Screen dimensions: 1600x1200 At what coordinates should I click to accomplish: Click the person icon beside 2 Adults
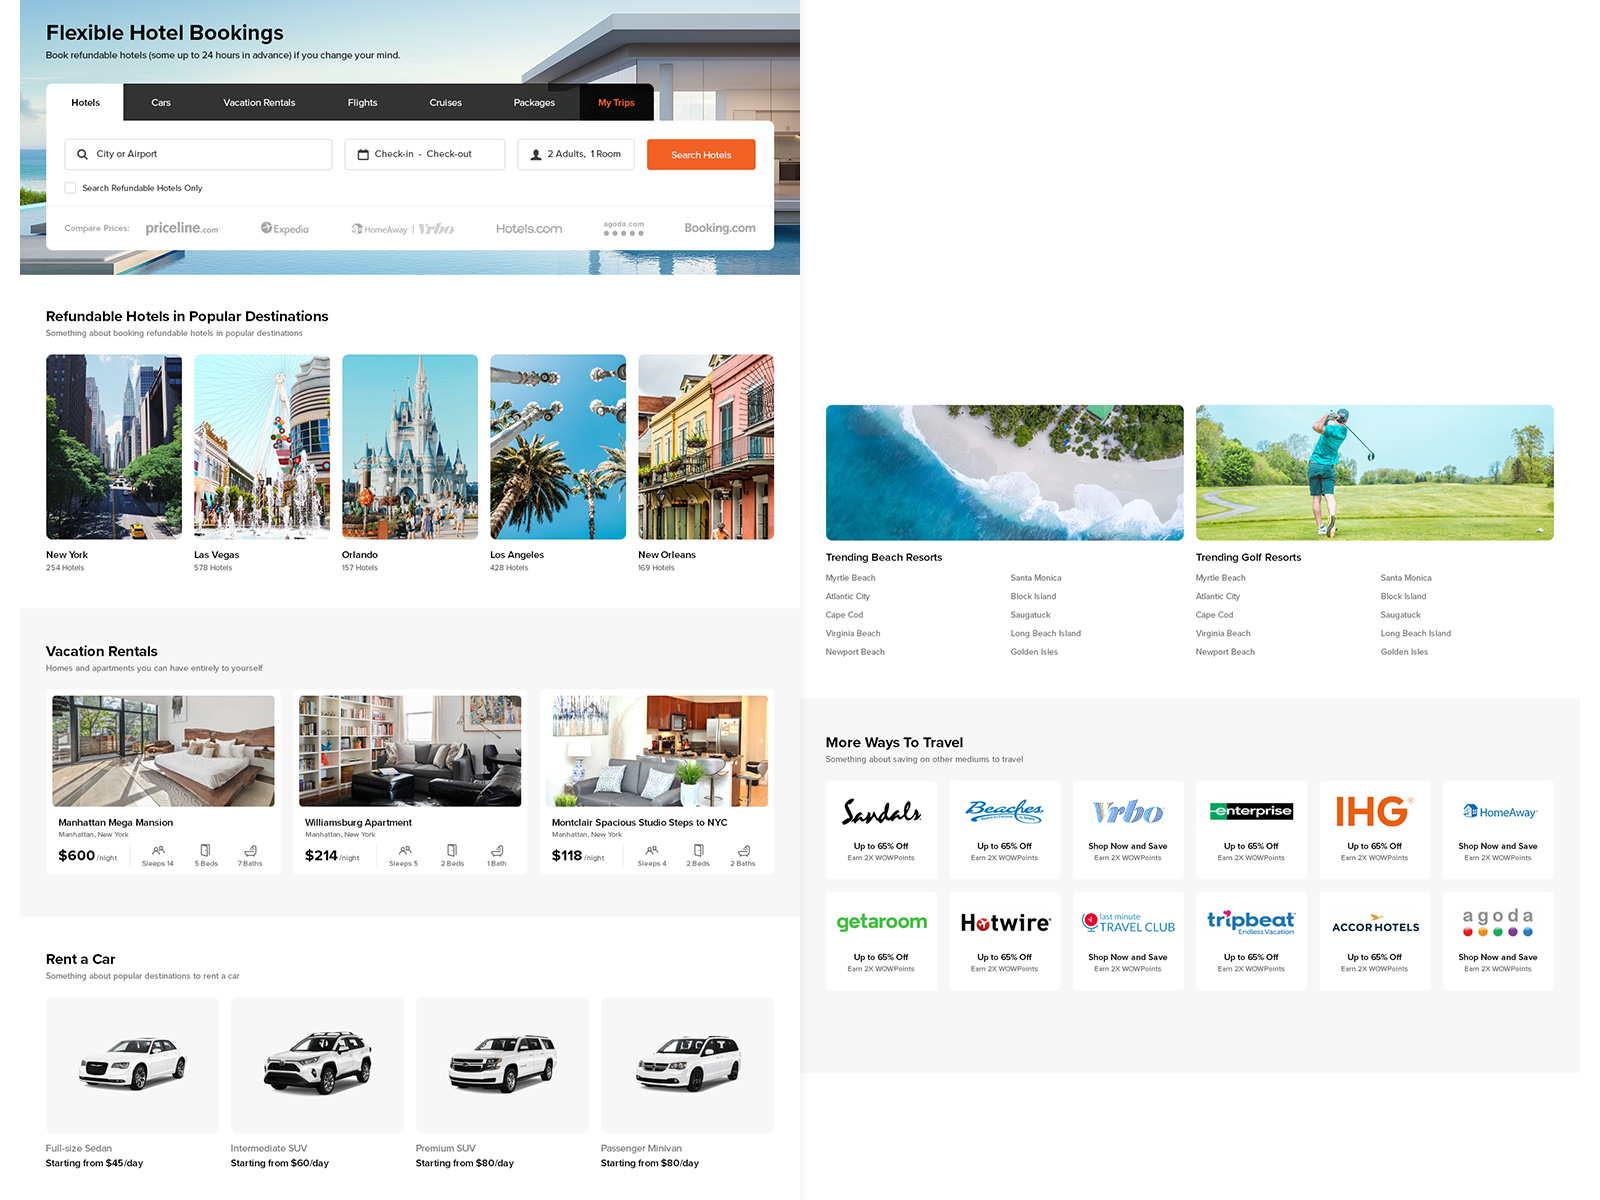pos(536,154)
